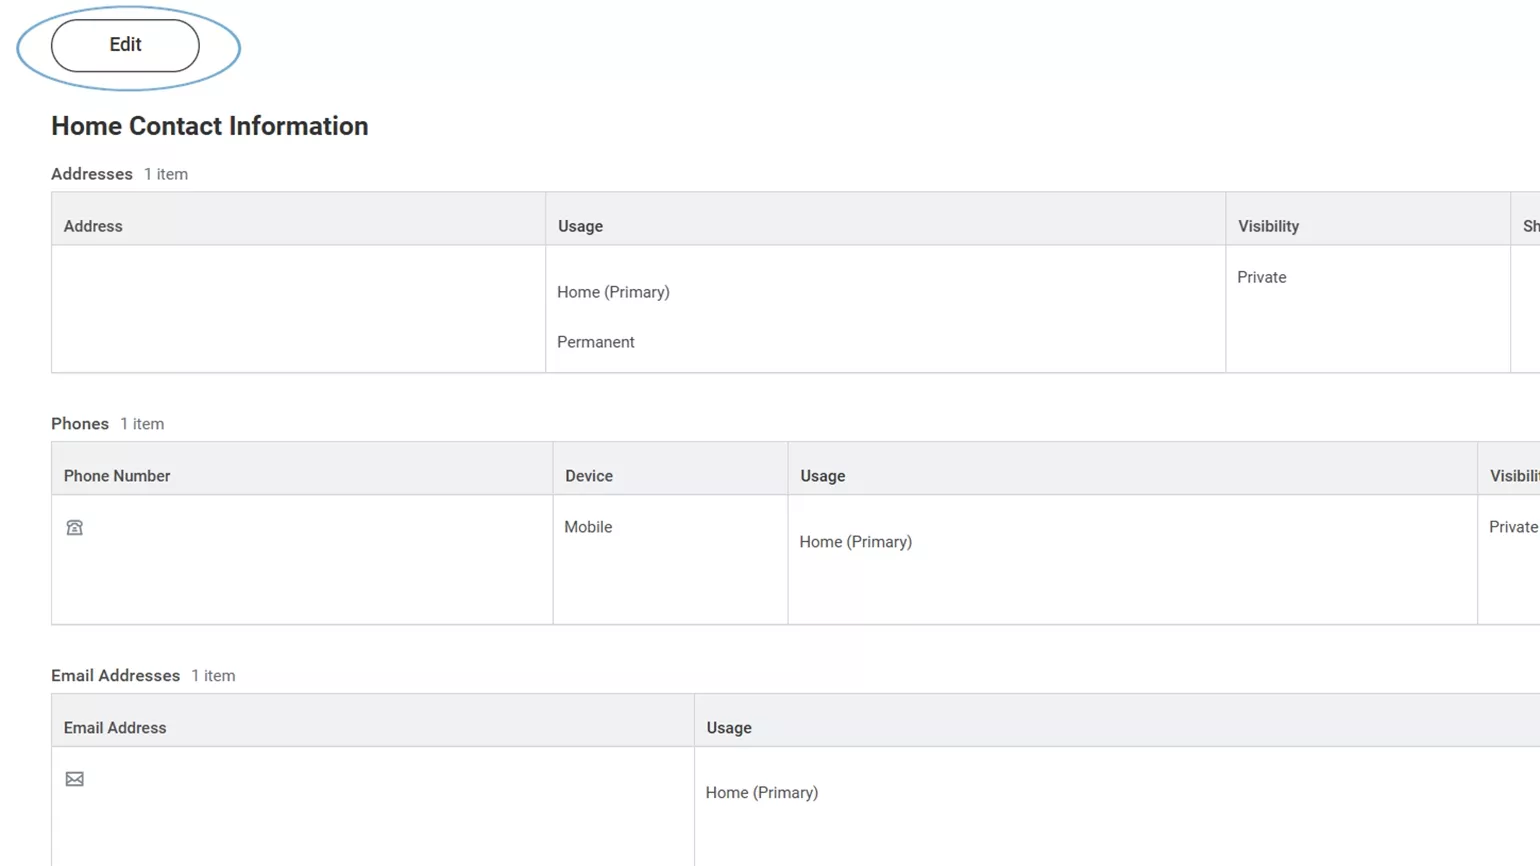This screenshot has width=1540, height=866.
Task: Click Usage header in Addresses table
Action: [x=580, y=226]
